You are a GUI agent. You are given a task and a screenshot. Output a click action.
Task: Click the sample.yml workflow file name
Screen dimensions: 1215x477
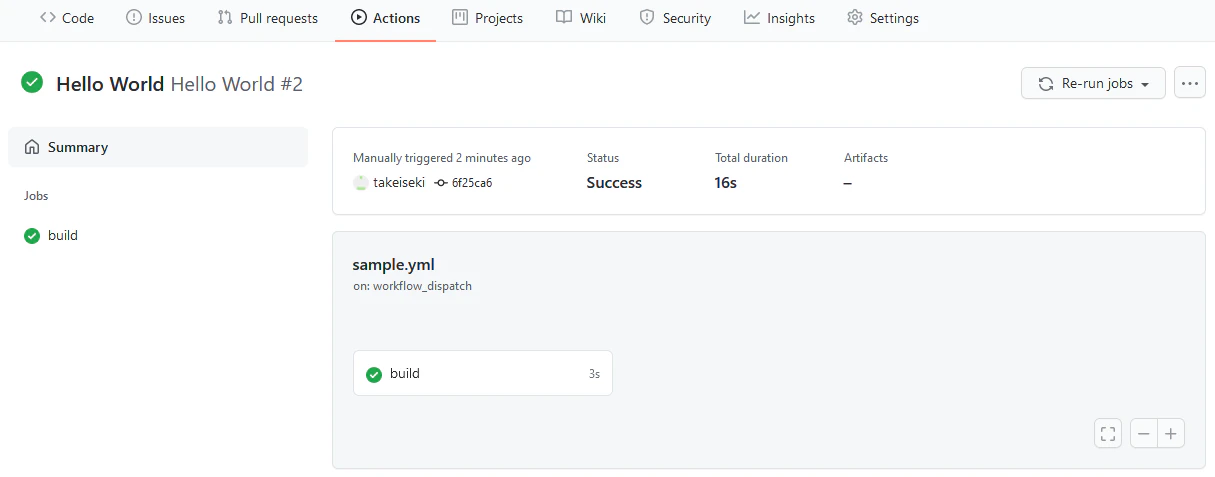pos(393,265)
